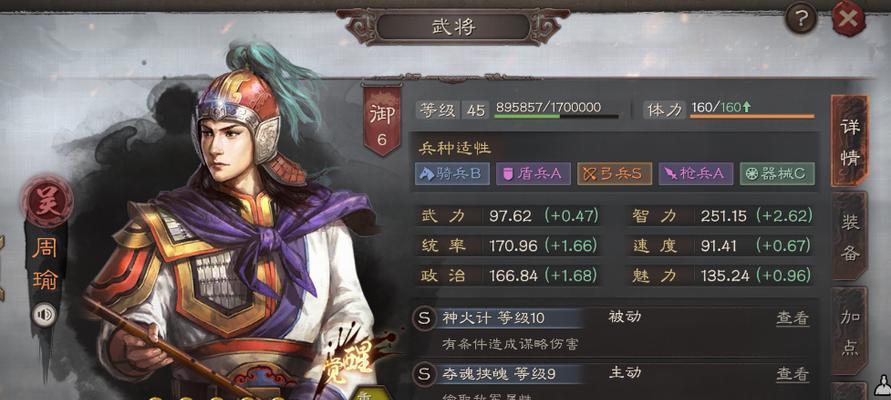
Task: Select the 骑兵B cavalry aptitude badge
Action: 452,174
